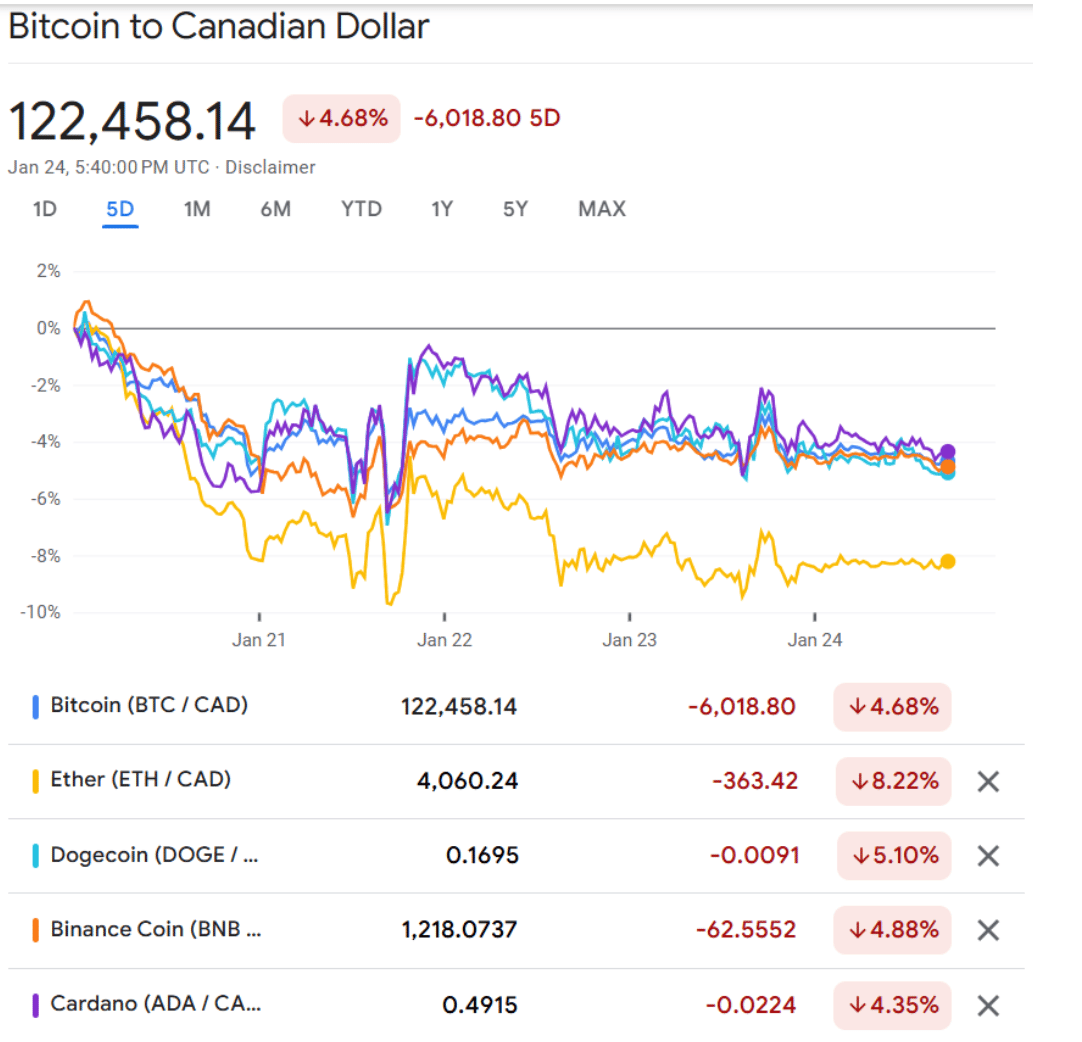This screenshot has height=1042, width=1082.
Task: Display the MAX time range
Action: click(x=602, y=209)
